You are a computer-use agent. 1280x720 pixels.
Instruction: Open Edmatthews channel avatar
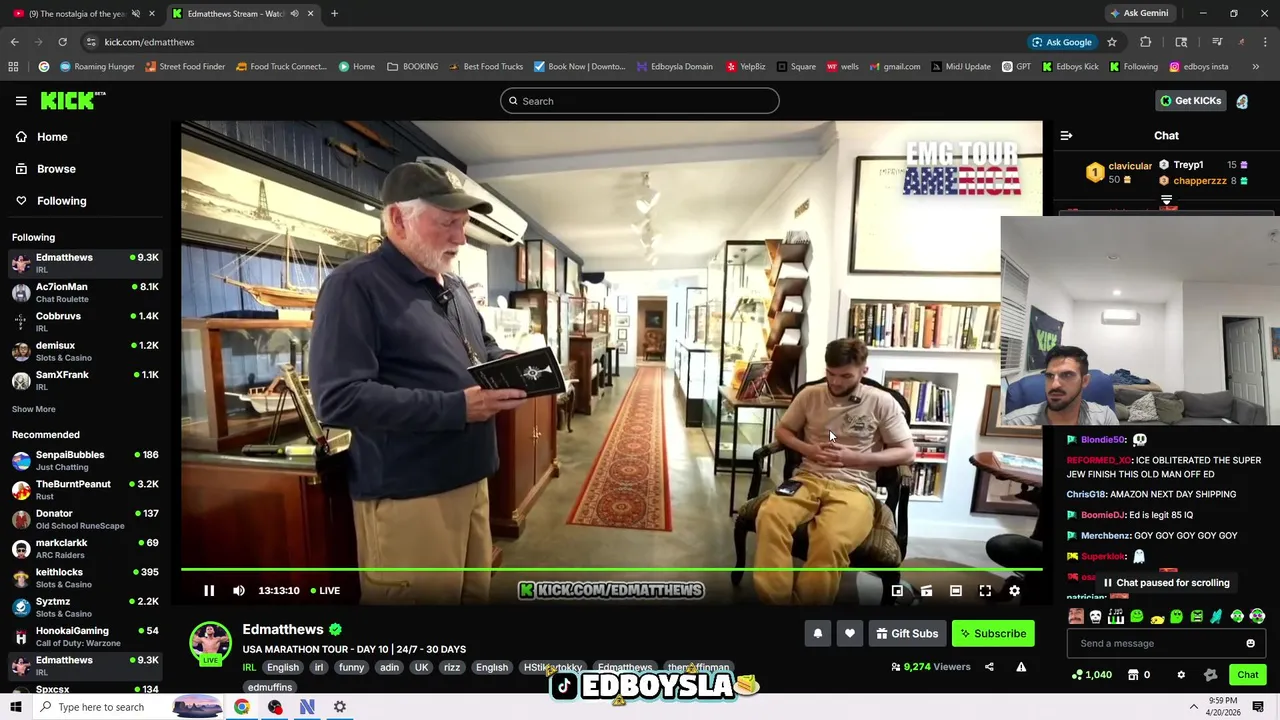[x=211, y=642]
